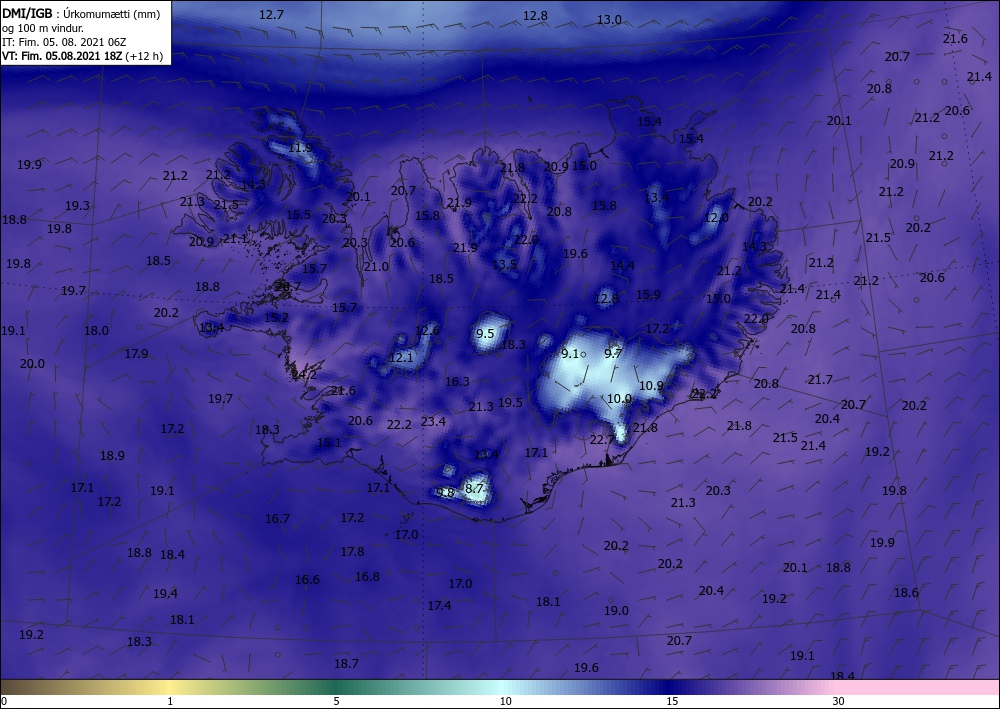Click the 'VT: Fim. 05.08.2021 18Z' text
Image resolution: width=1000 pixels, height=709 pixels.
tap(62, 56)
